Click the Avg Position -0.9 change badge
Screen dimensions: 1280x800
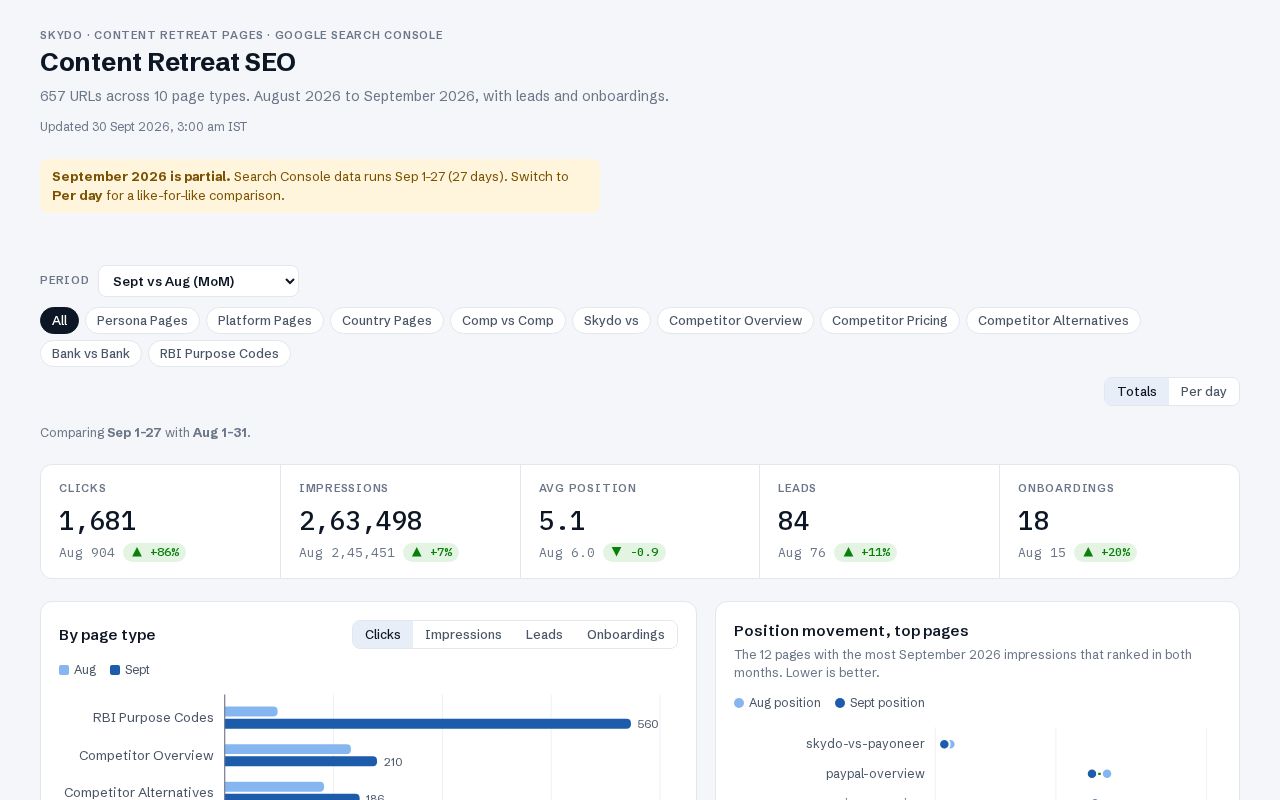point(634,552)
